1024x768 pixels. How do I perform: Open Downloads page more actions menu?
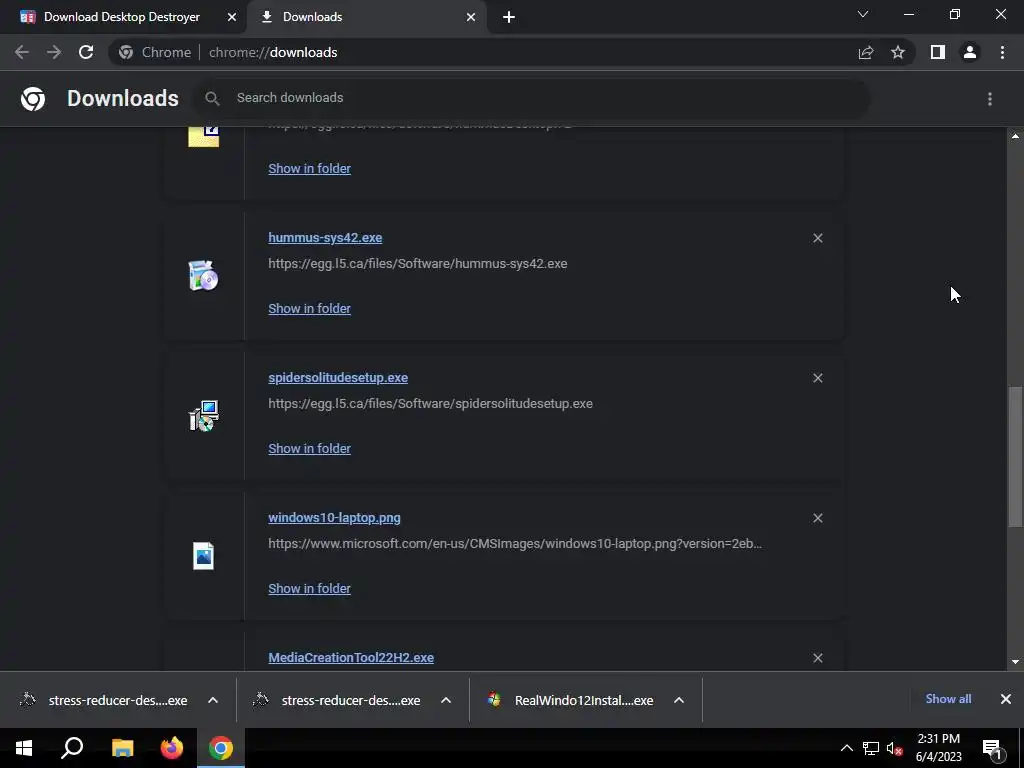point(990,99)
